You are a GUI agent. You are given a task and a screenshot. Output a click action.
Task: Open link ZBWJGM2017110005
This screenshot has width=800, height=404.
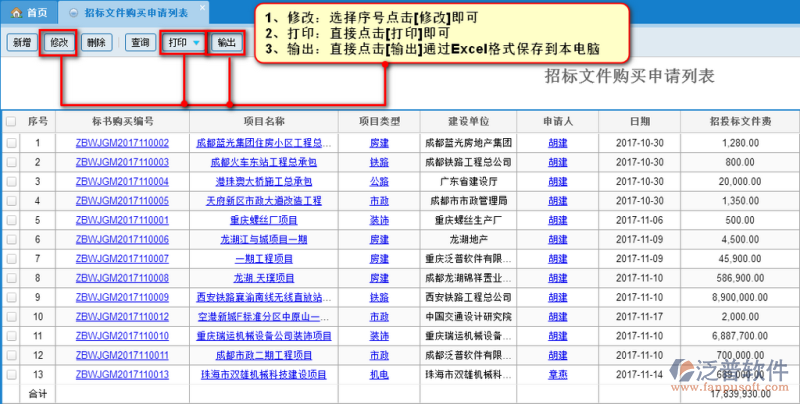click(x=122, y=201)
